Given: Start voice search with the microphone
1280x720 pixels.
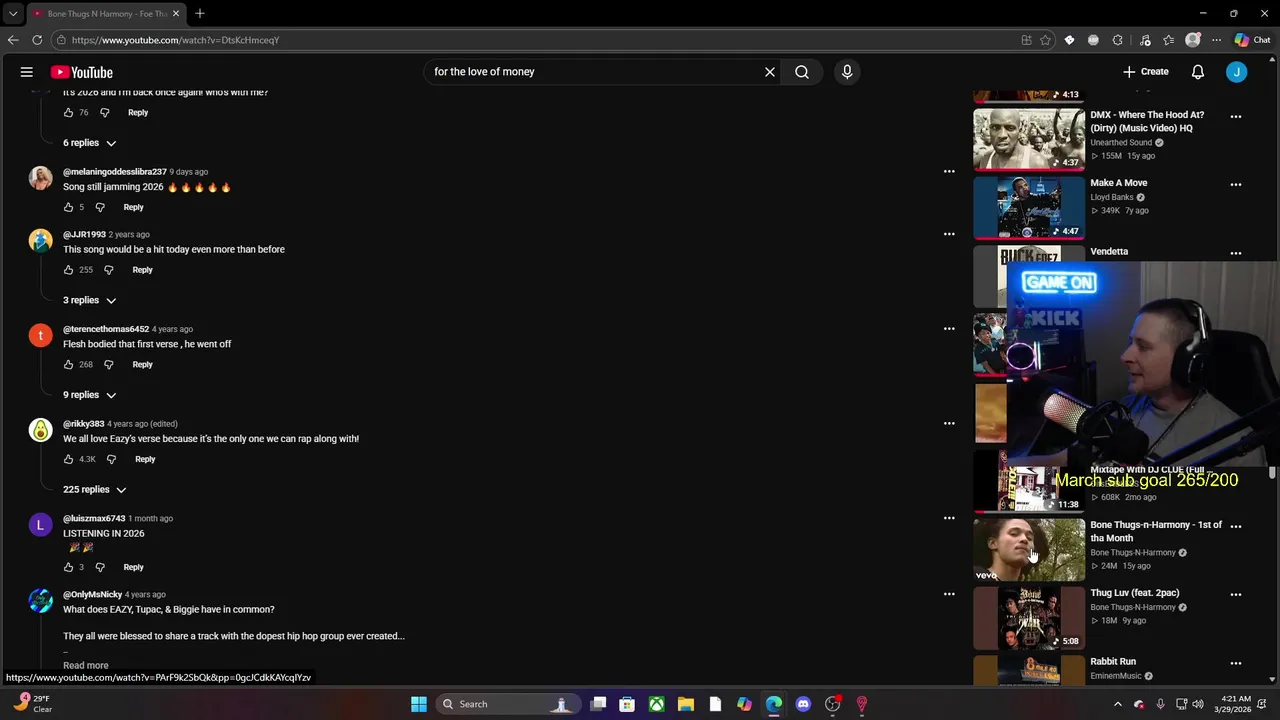Looking at the screenshot, I should [x=847, y=72].
